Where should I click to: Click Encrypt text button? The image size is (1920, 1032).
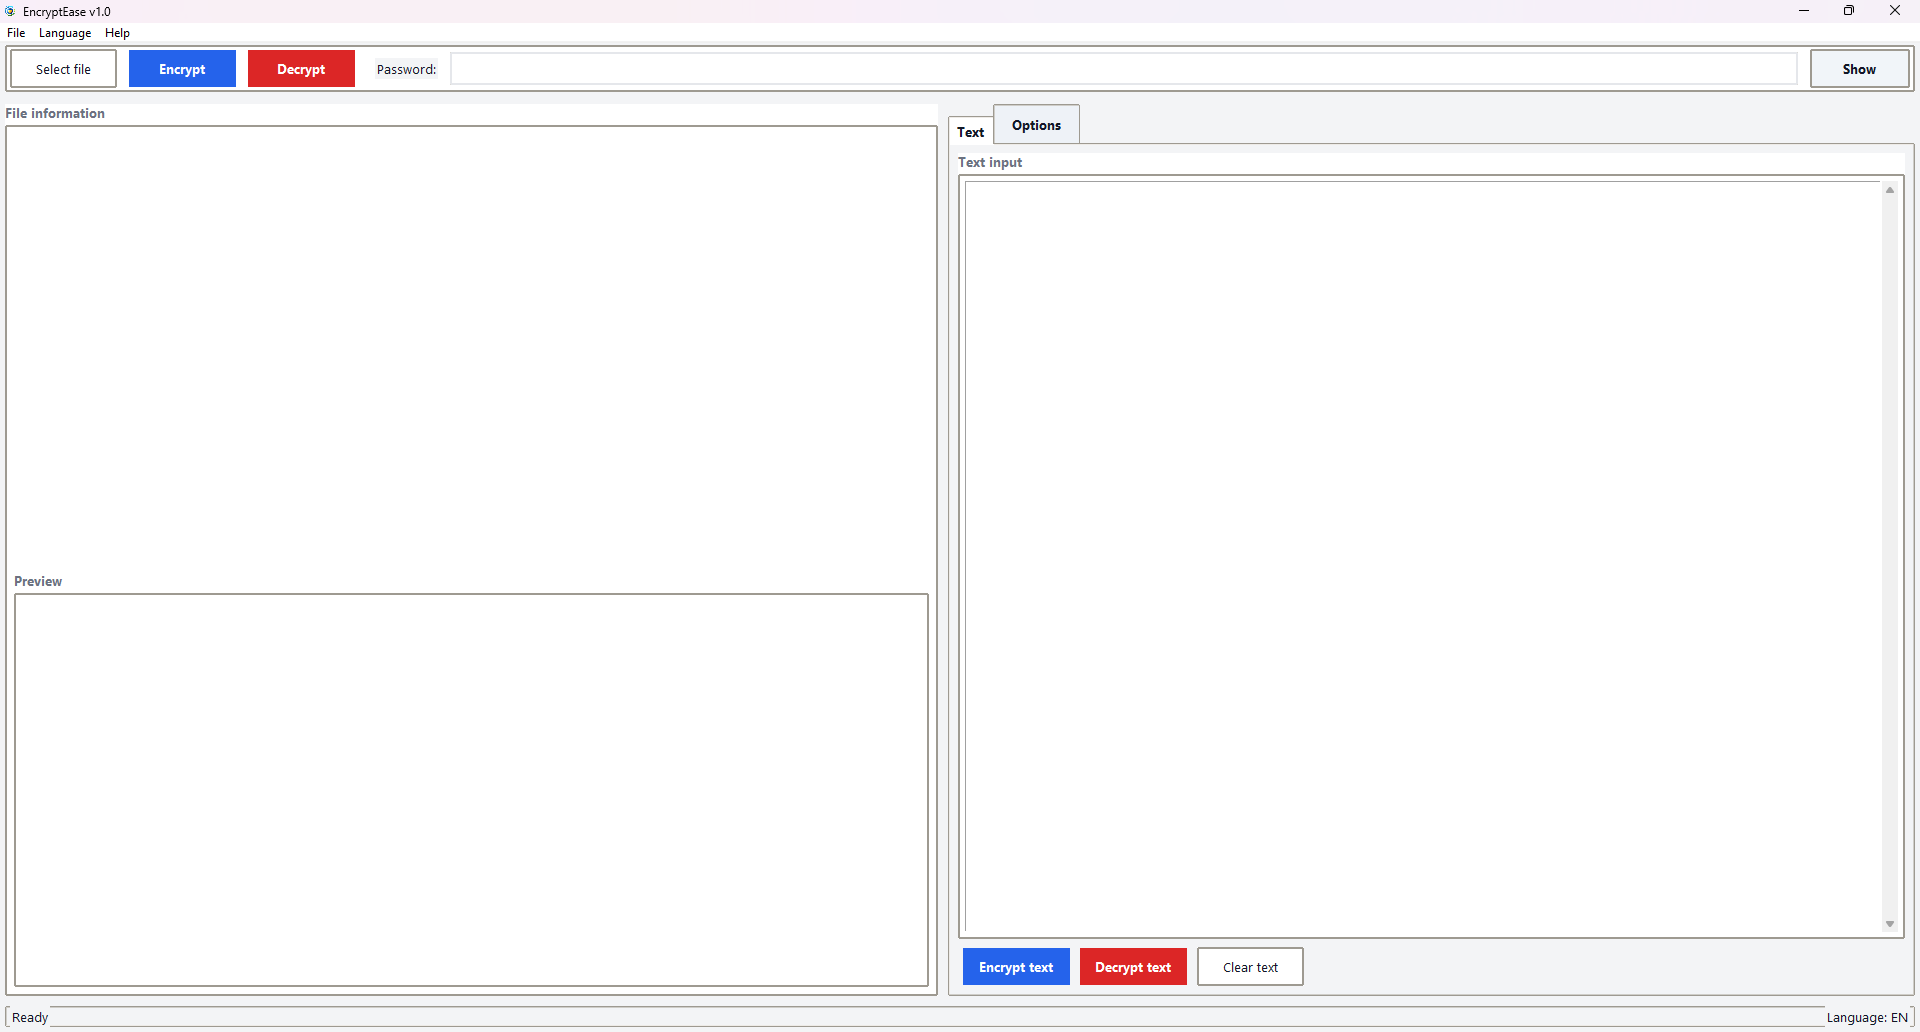pyautogui.click(x=1015, y=966)
